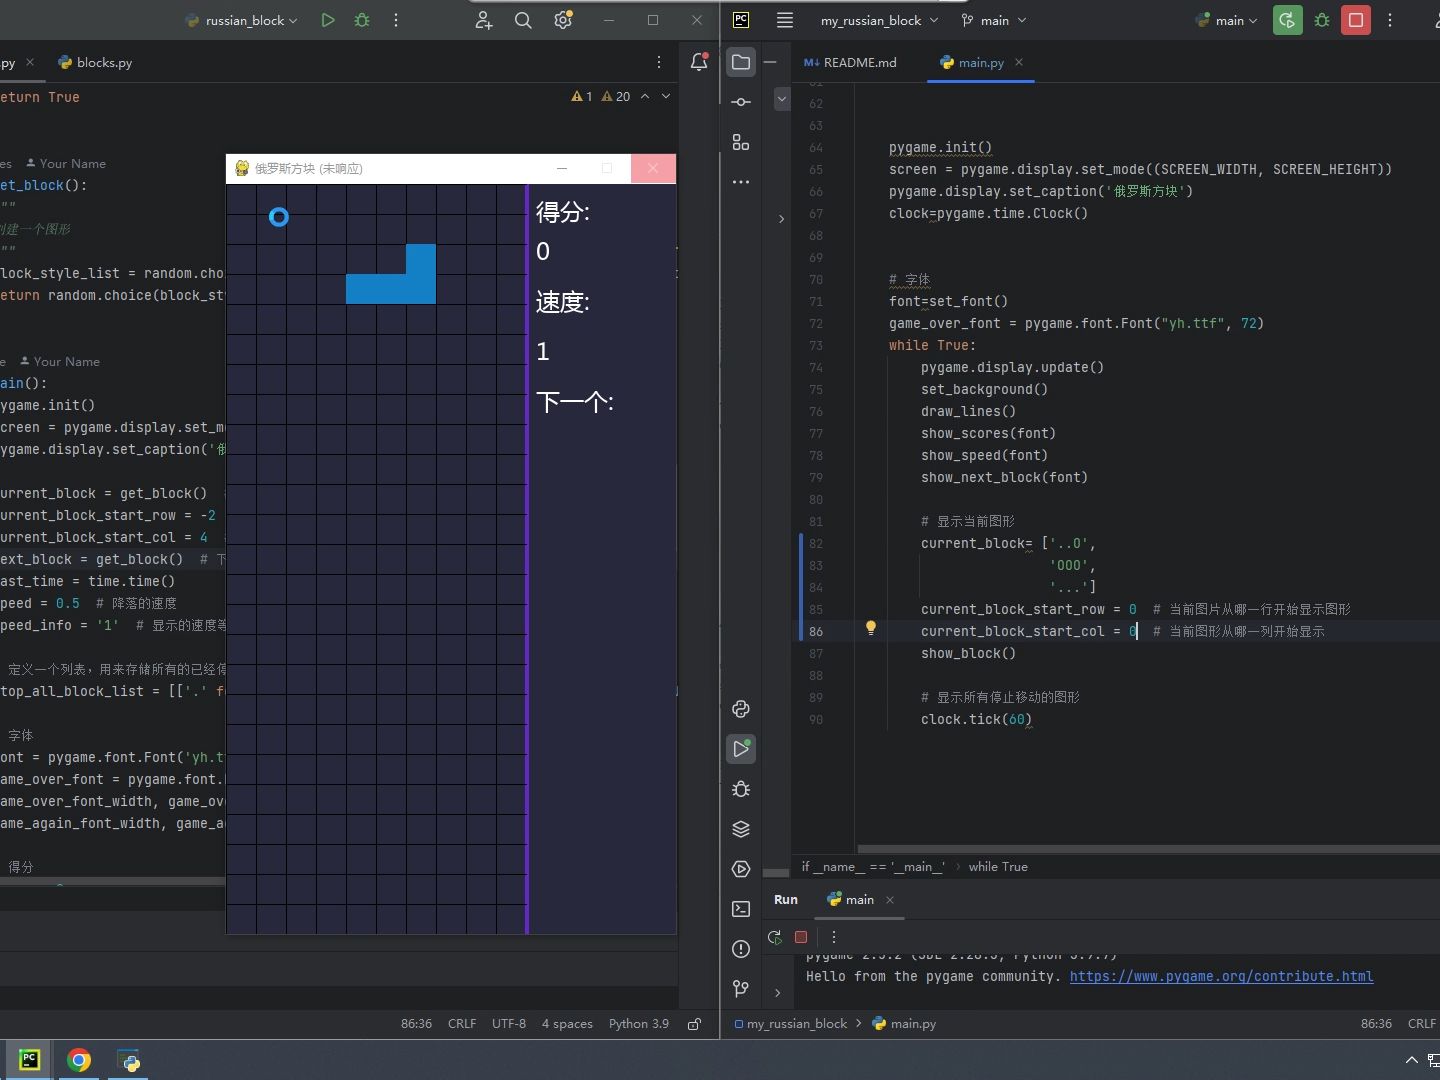Switch to the README.md tab
Viewport: 1440px width, 1080px height.
(850, 62)
